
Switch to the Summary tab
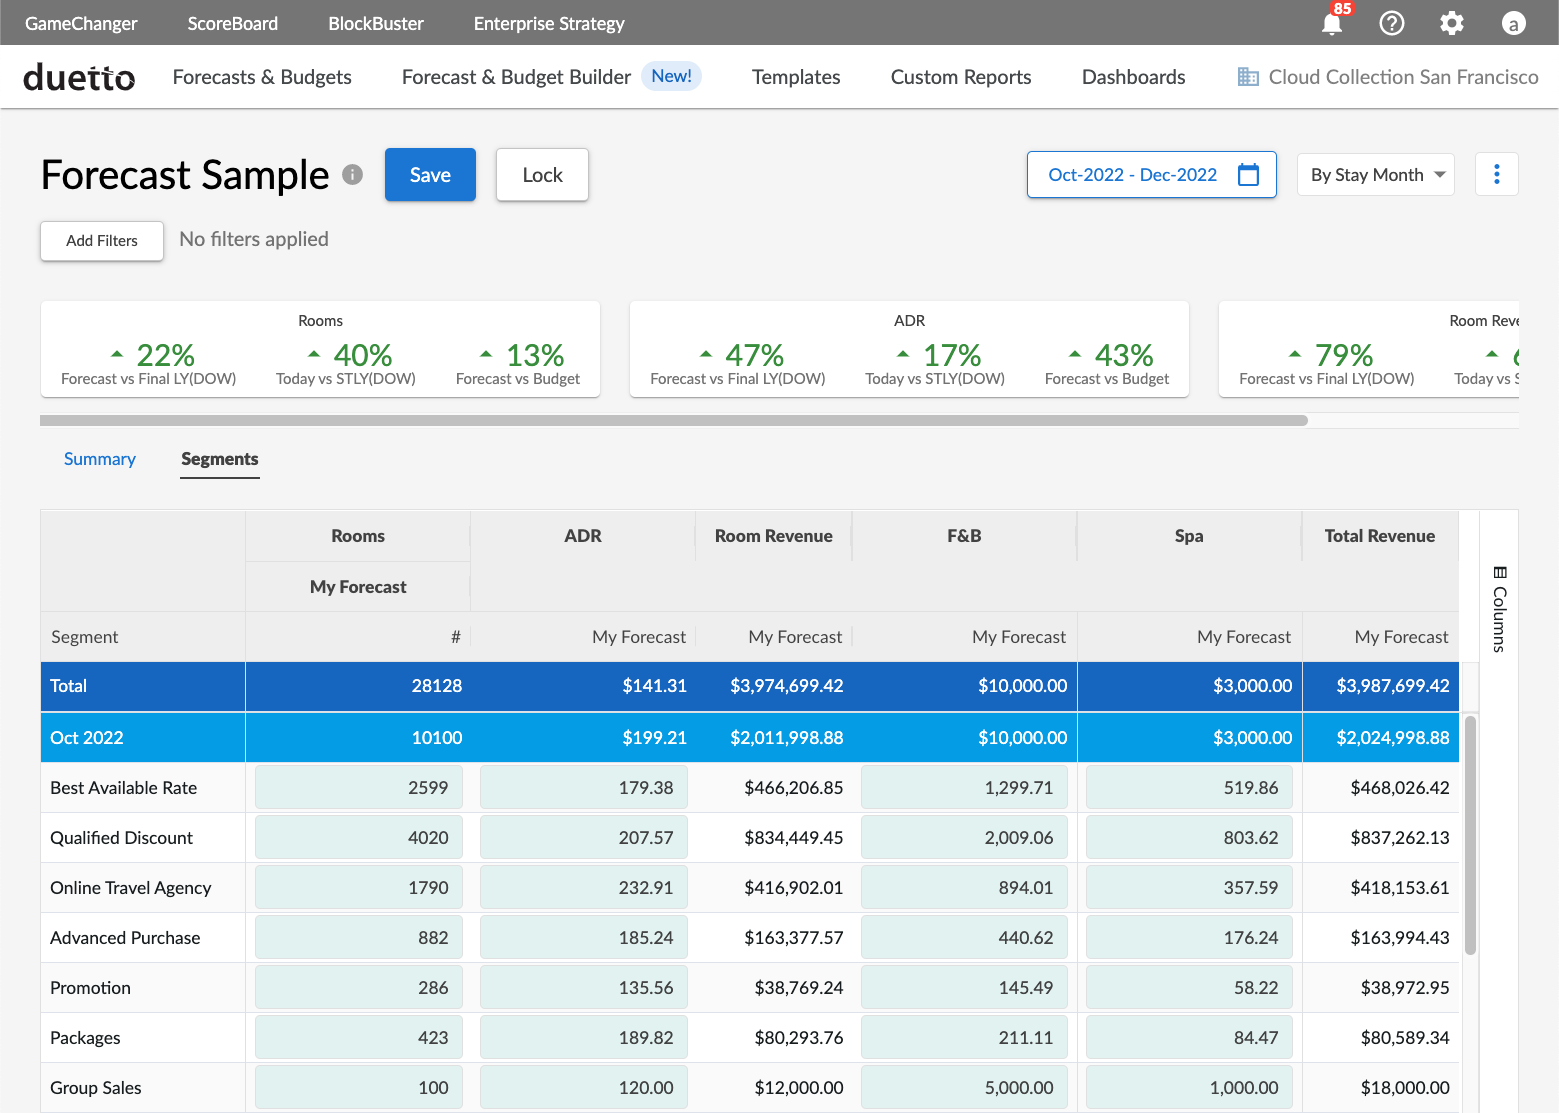pyautogui.click(x=99, y=459)
